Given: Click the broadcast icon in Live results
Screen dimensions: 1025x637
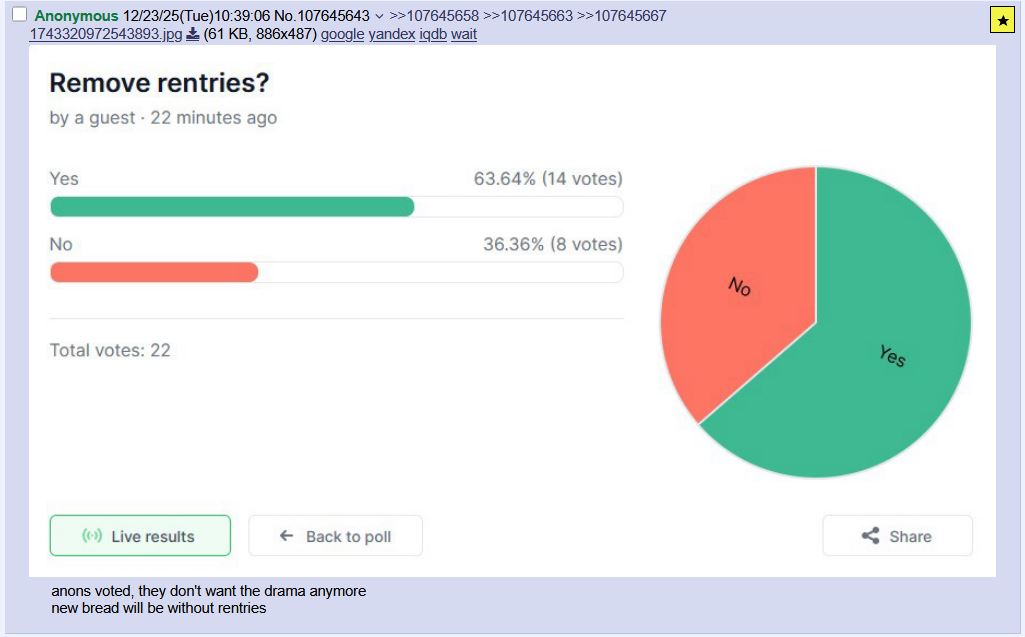Looking at the screenshot, I should coord(92,536).
